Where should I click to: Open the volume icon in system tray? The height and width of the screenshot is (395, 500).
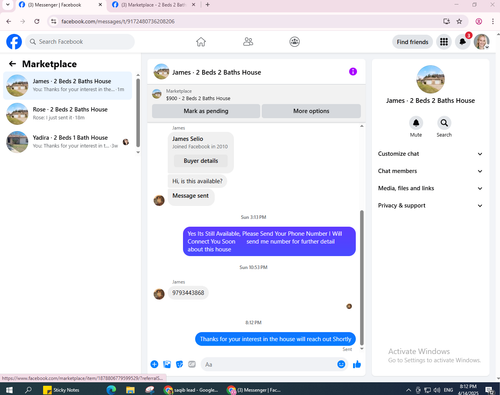(x=437, y=390)
